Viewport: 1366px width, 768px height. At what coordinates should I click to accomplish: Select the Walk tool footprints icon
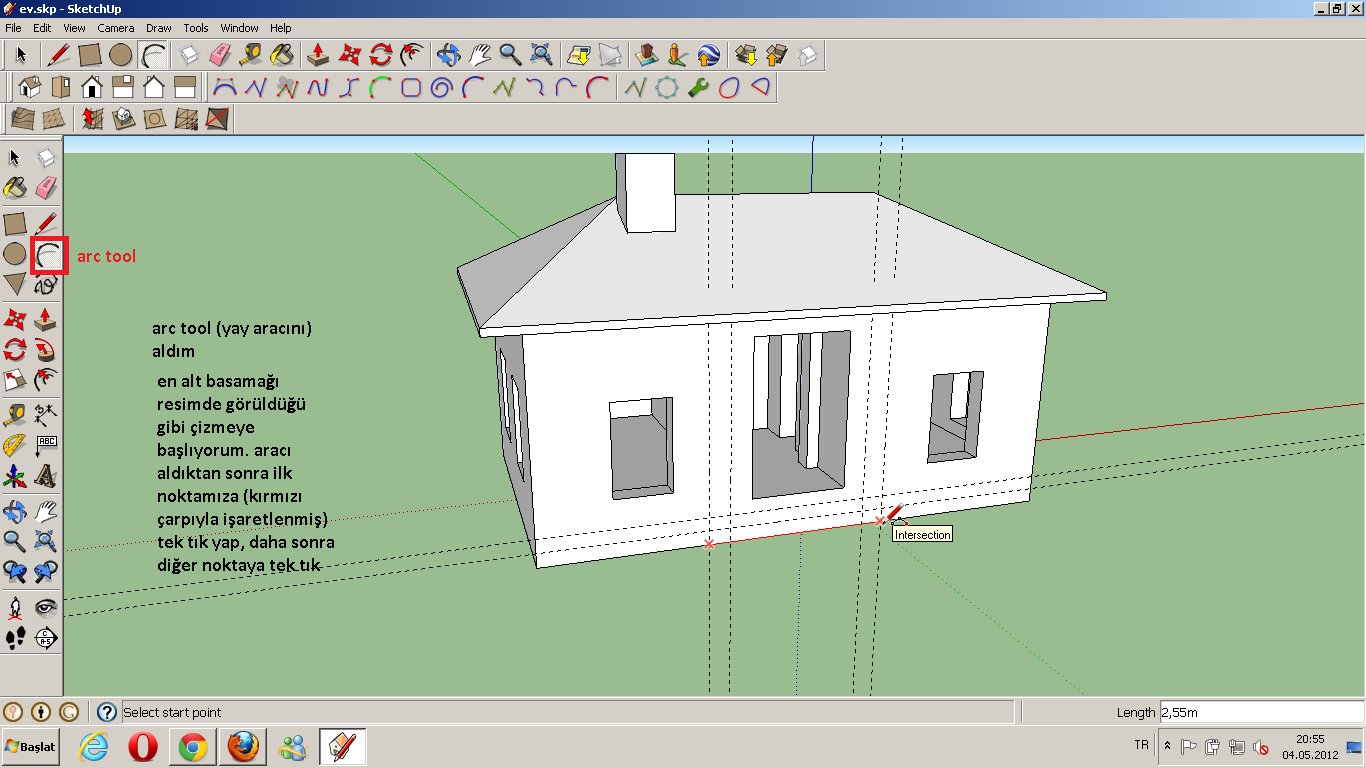[x=16, y=638]
